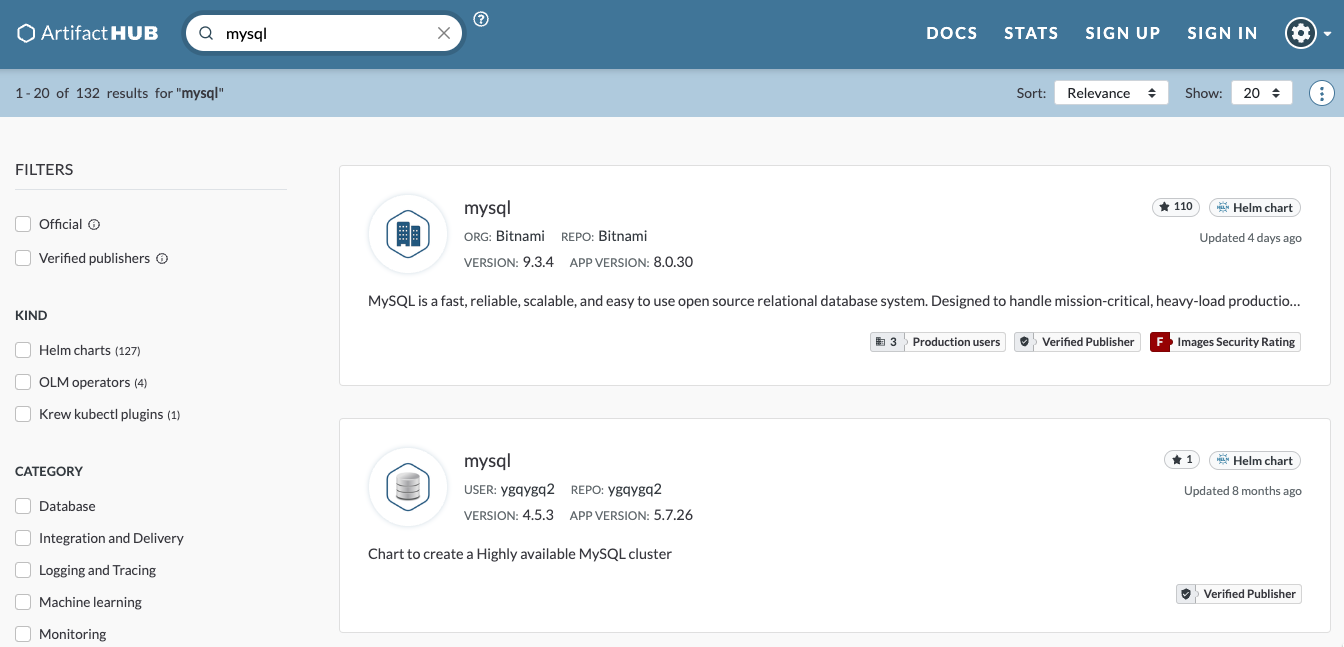
Task: Open the Sort by Relevance dropdown
Action: pyautogui.click(x=1111, y=93)
